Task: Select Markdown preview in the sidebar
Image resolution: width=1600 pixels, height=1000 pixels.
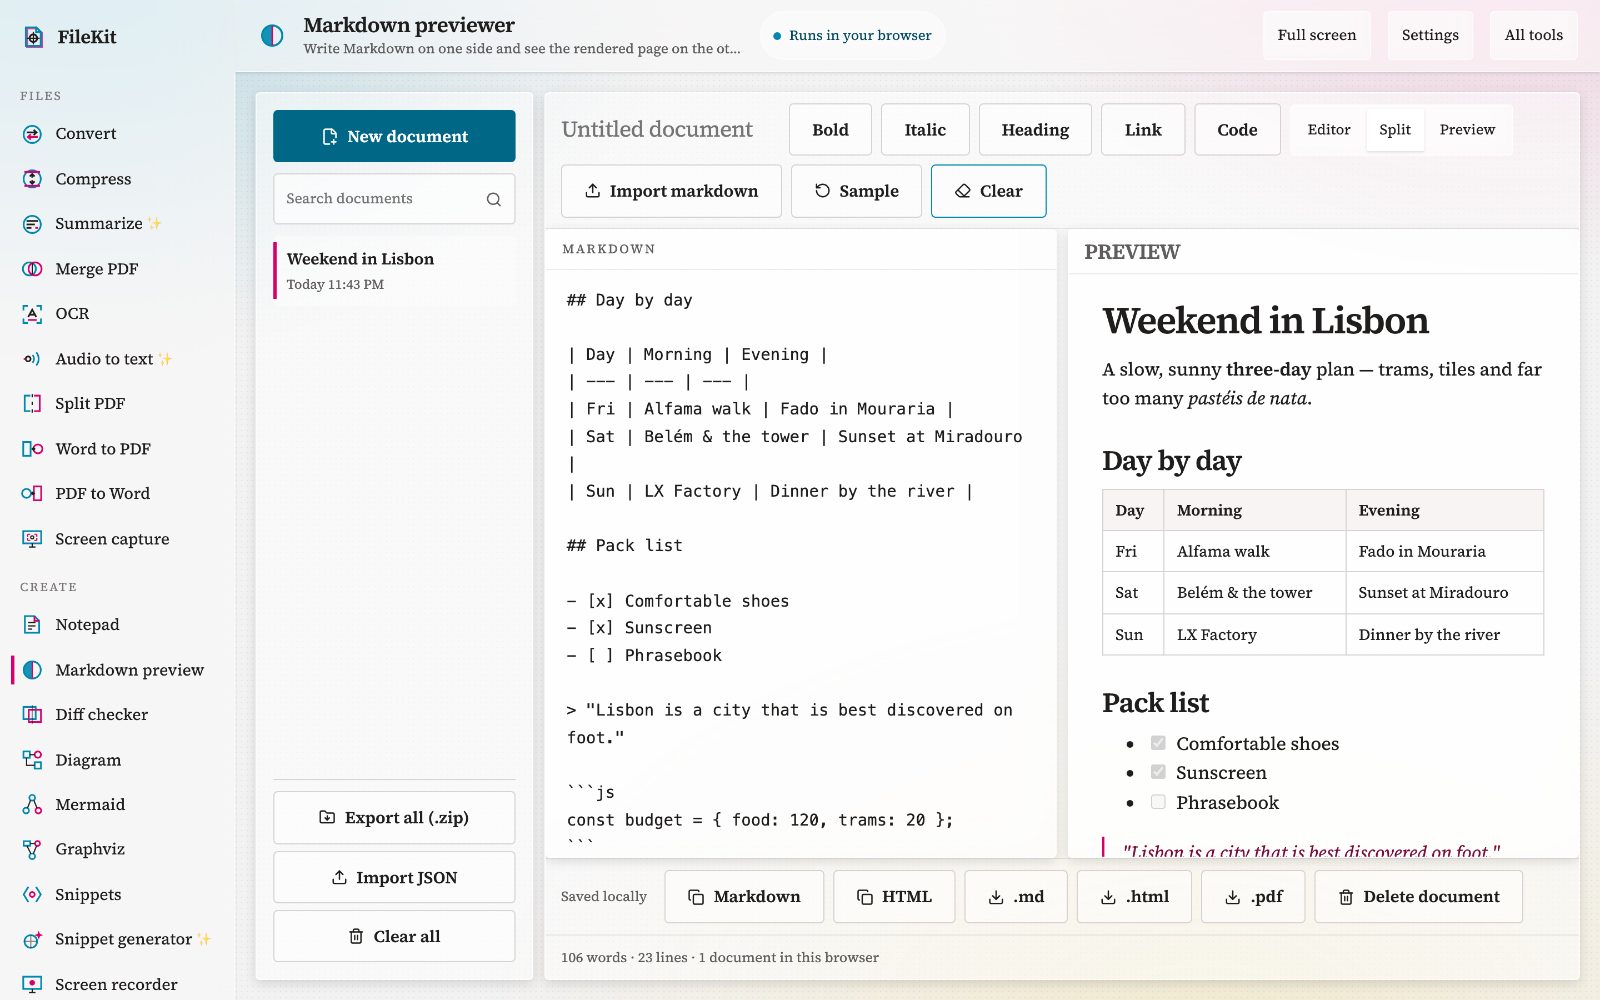Action: (118, 670)
